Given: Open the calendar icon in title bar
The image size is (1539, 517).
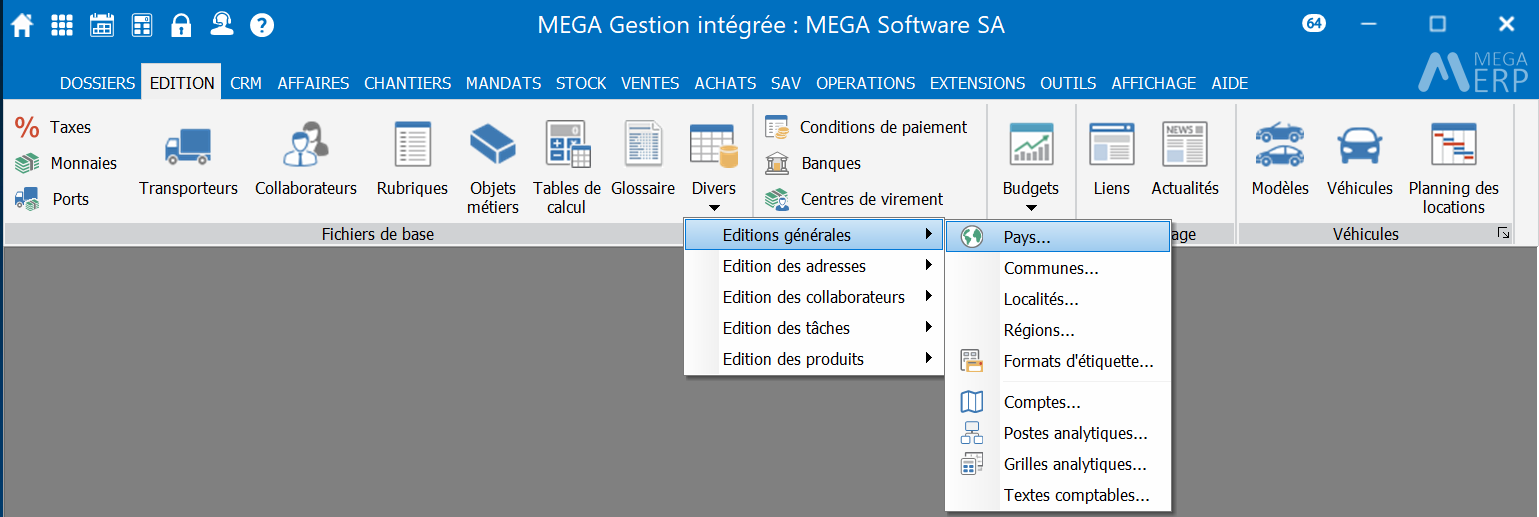Looking at the screenshot, I should tap(102, 25).
